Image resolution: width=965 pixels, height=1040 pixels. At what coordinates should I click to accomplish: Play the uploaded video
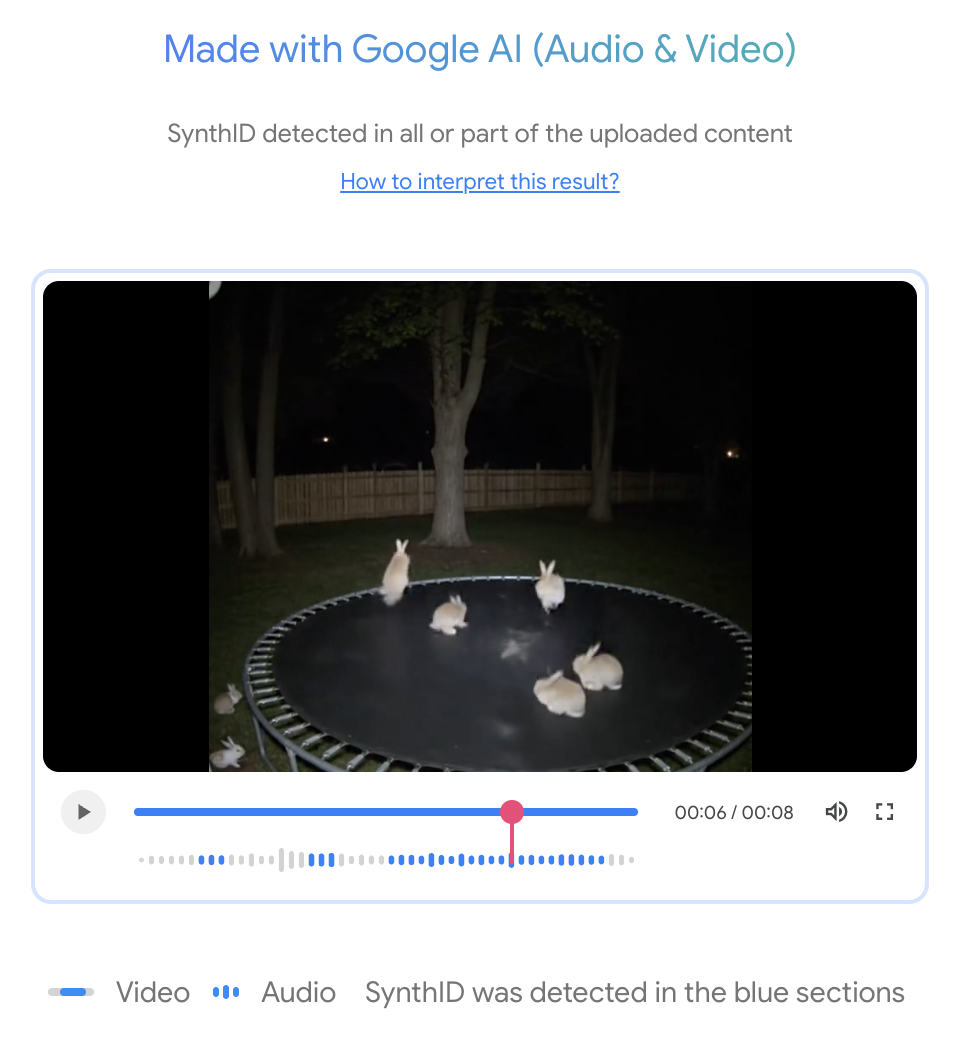(84, 812)
